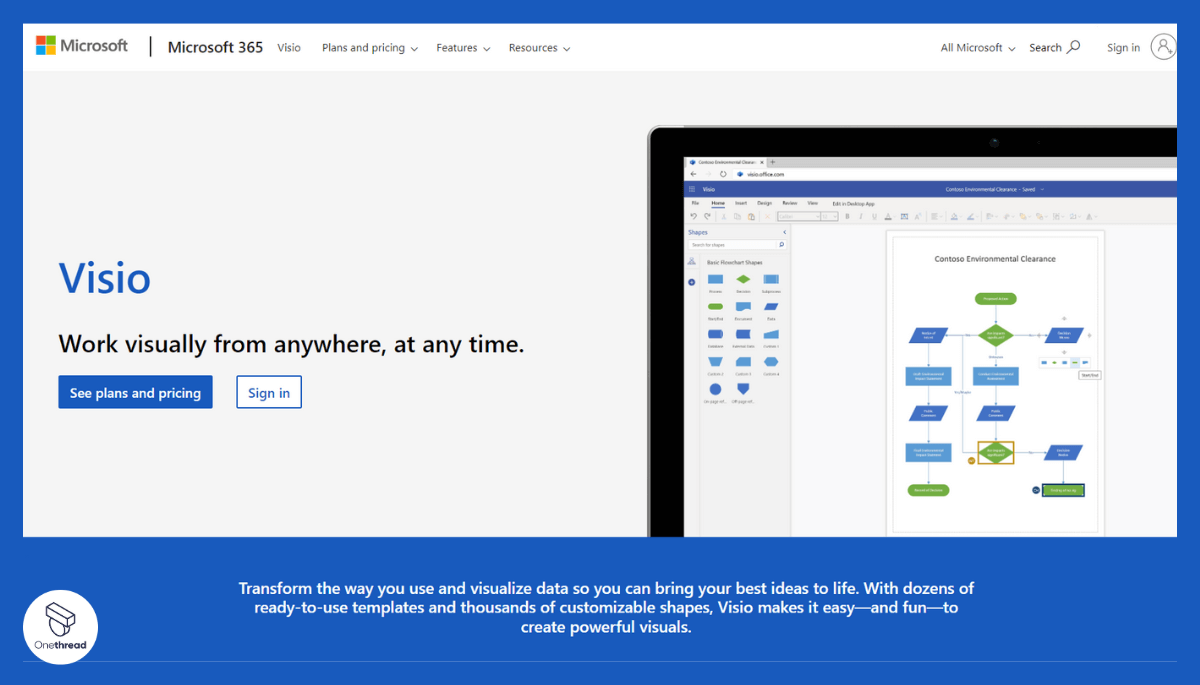
Task: Switch to the Insert ribbon tab
Action: [x=741, y=202]
